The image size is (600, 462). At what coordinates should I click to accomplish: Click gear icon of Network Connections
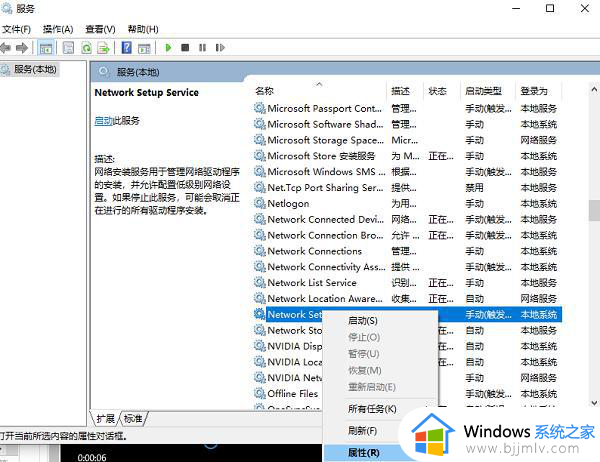point(259,251)
